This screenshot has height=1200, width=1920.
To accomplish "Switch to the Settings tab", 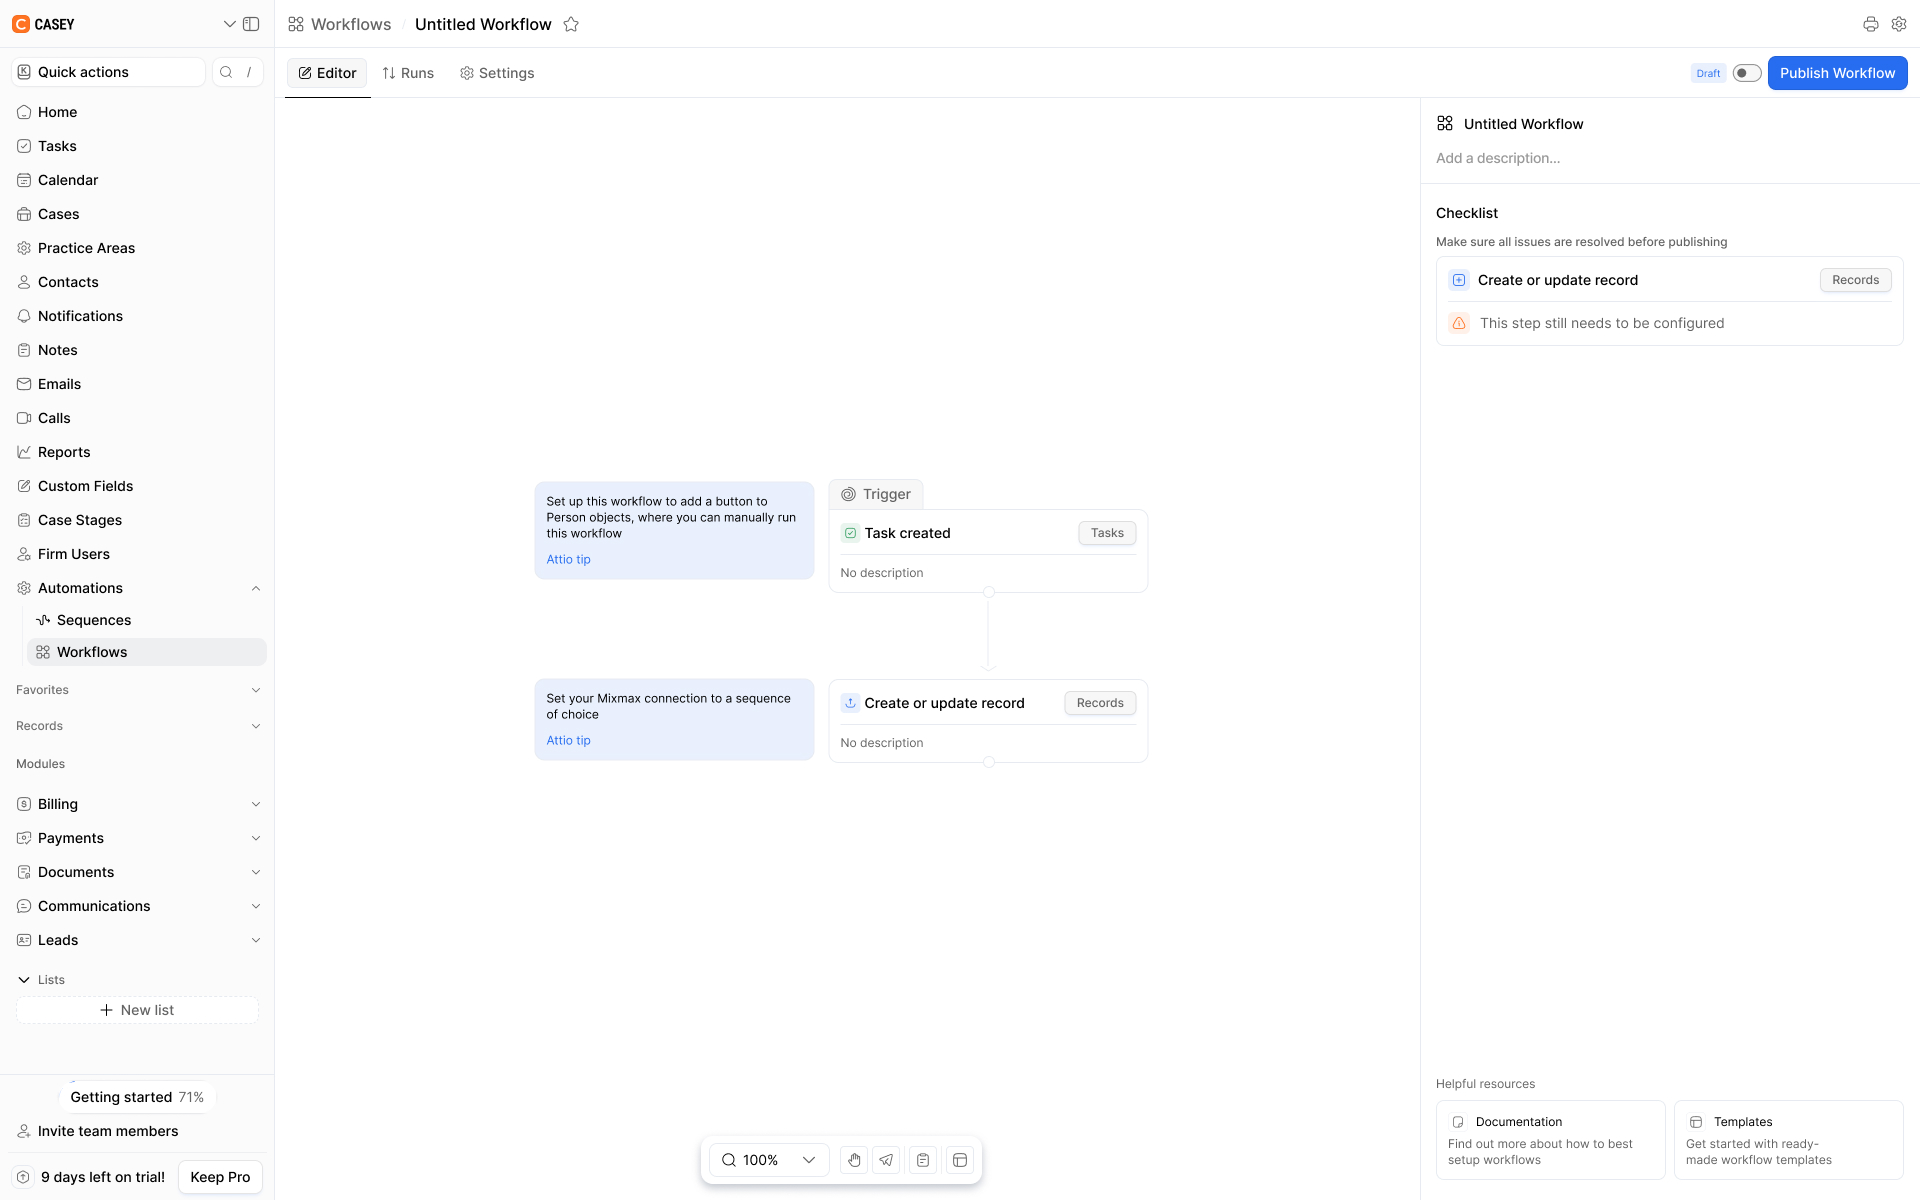I will click(x=497, y=73).
